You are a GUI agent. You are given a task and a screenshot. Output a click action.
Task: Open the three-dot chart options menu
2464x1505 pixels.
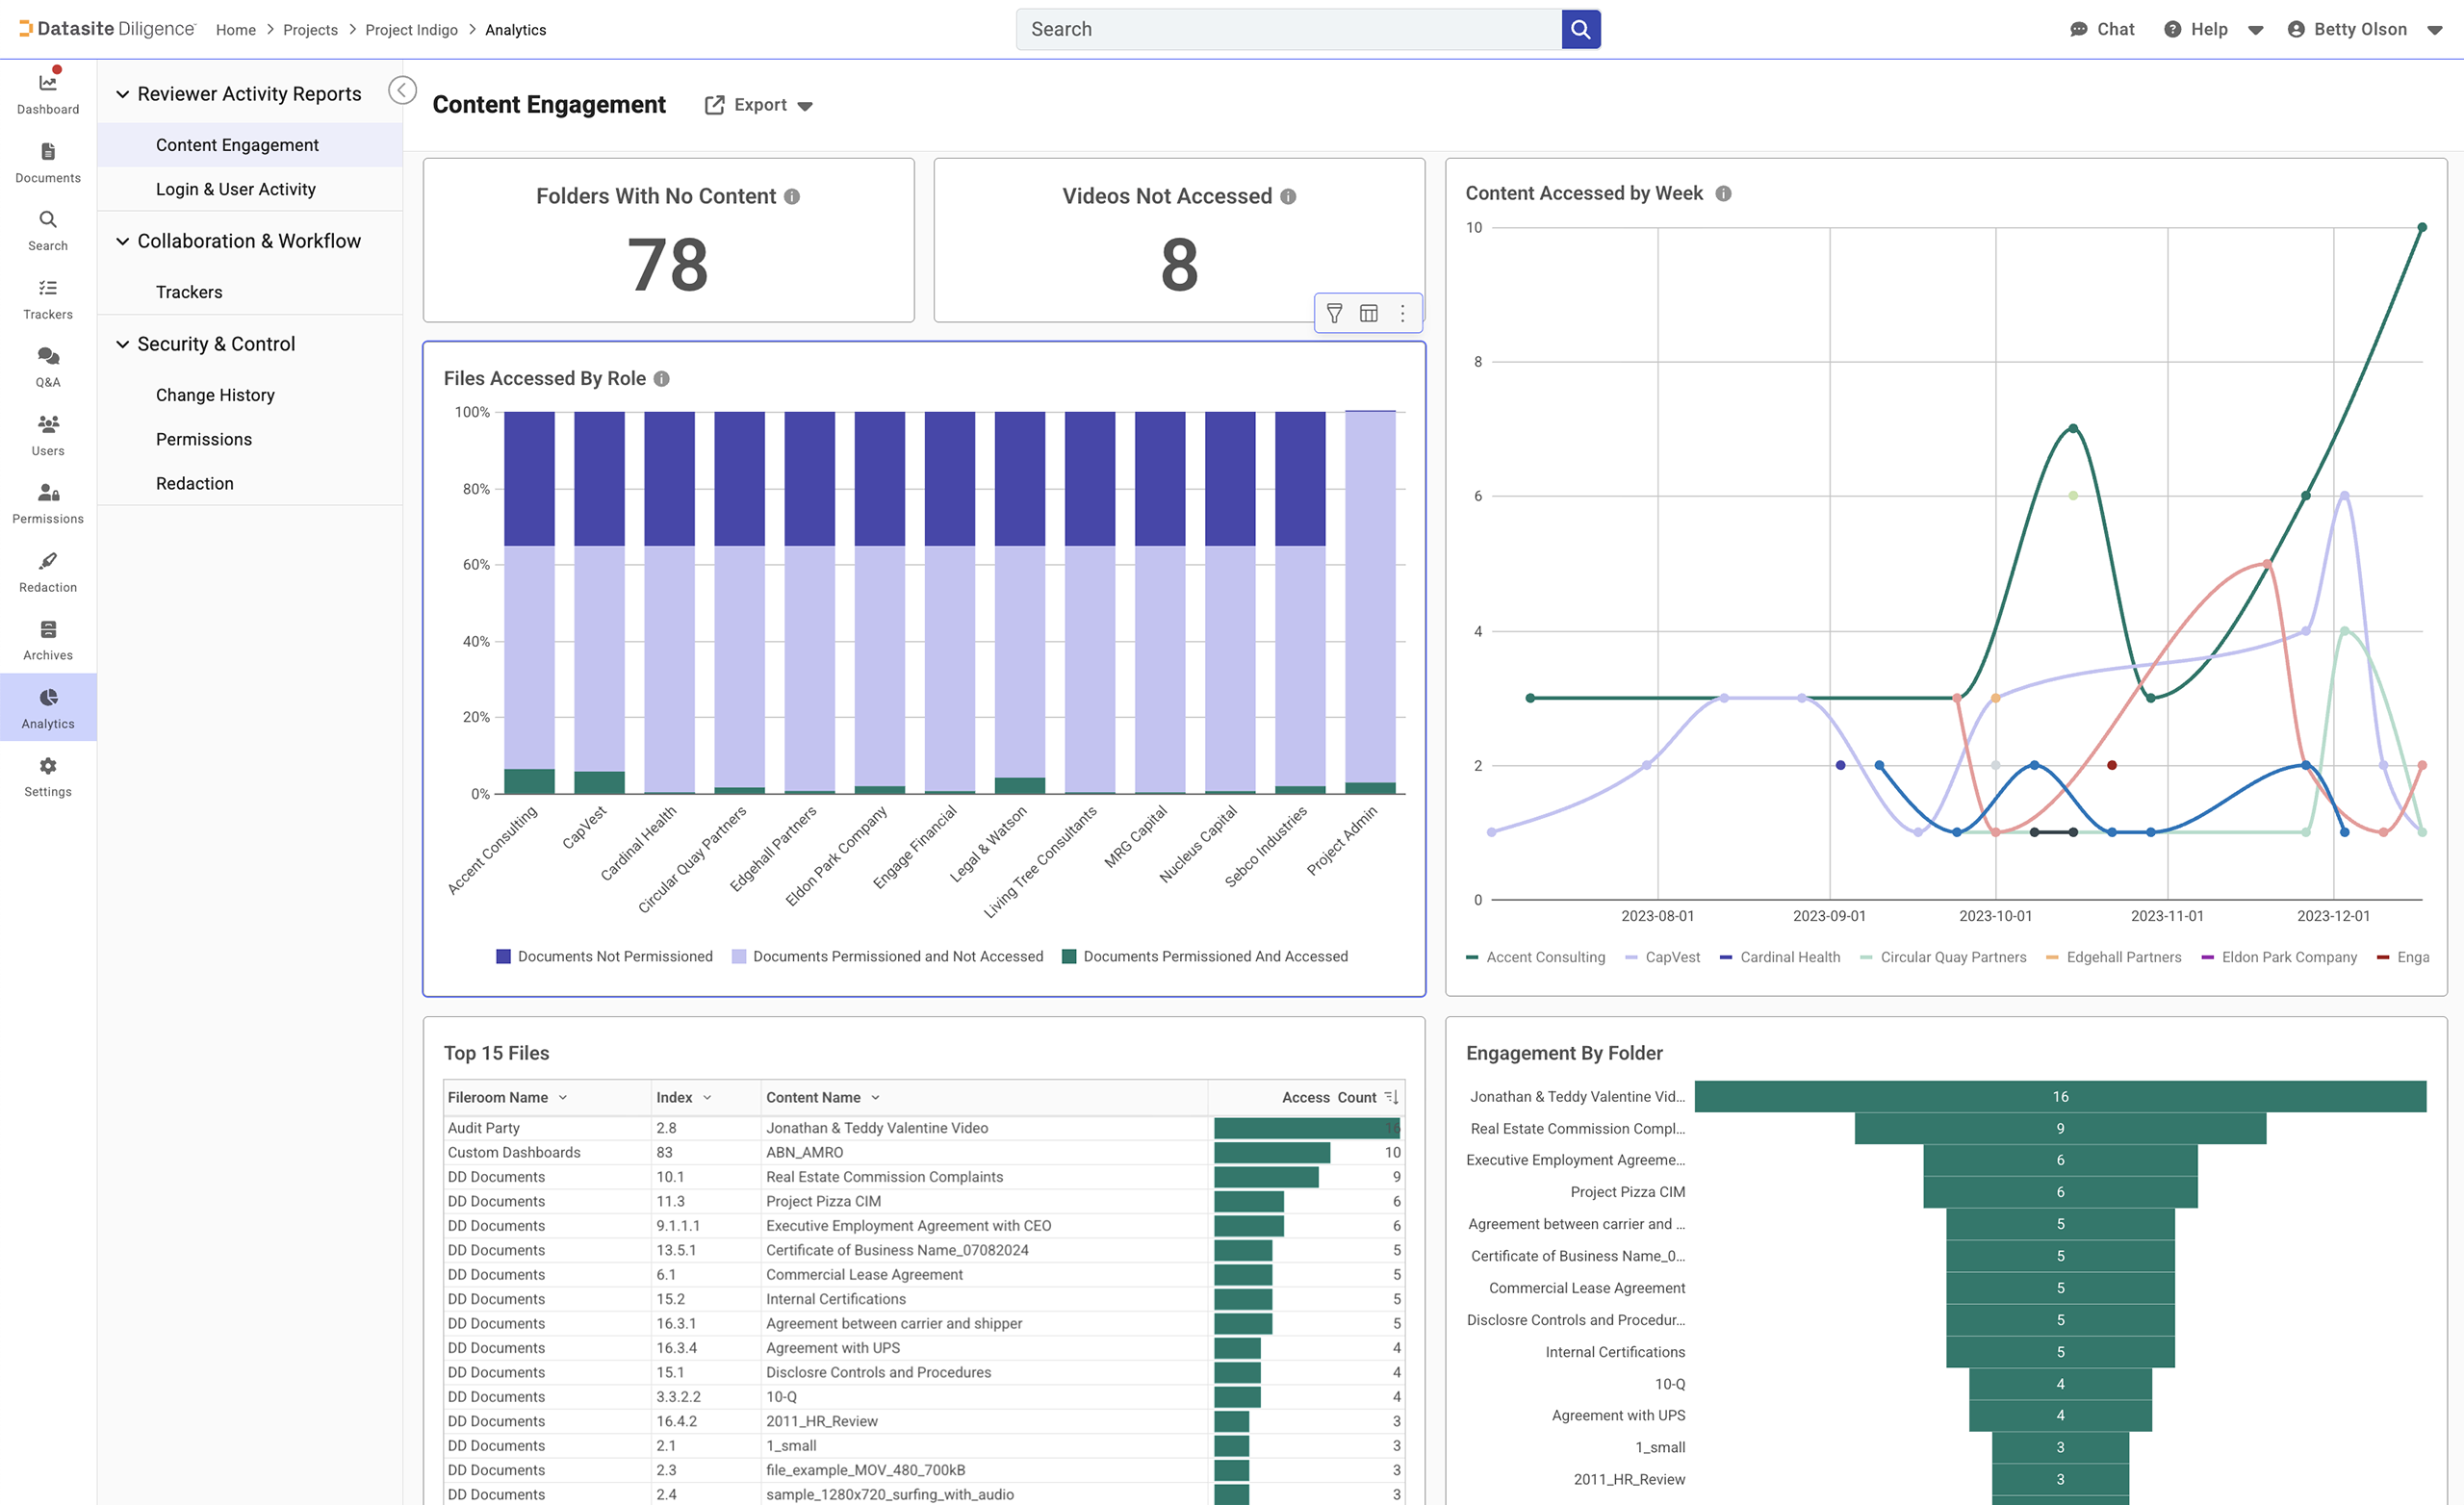(x=1402, y=313)
